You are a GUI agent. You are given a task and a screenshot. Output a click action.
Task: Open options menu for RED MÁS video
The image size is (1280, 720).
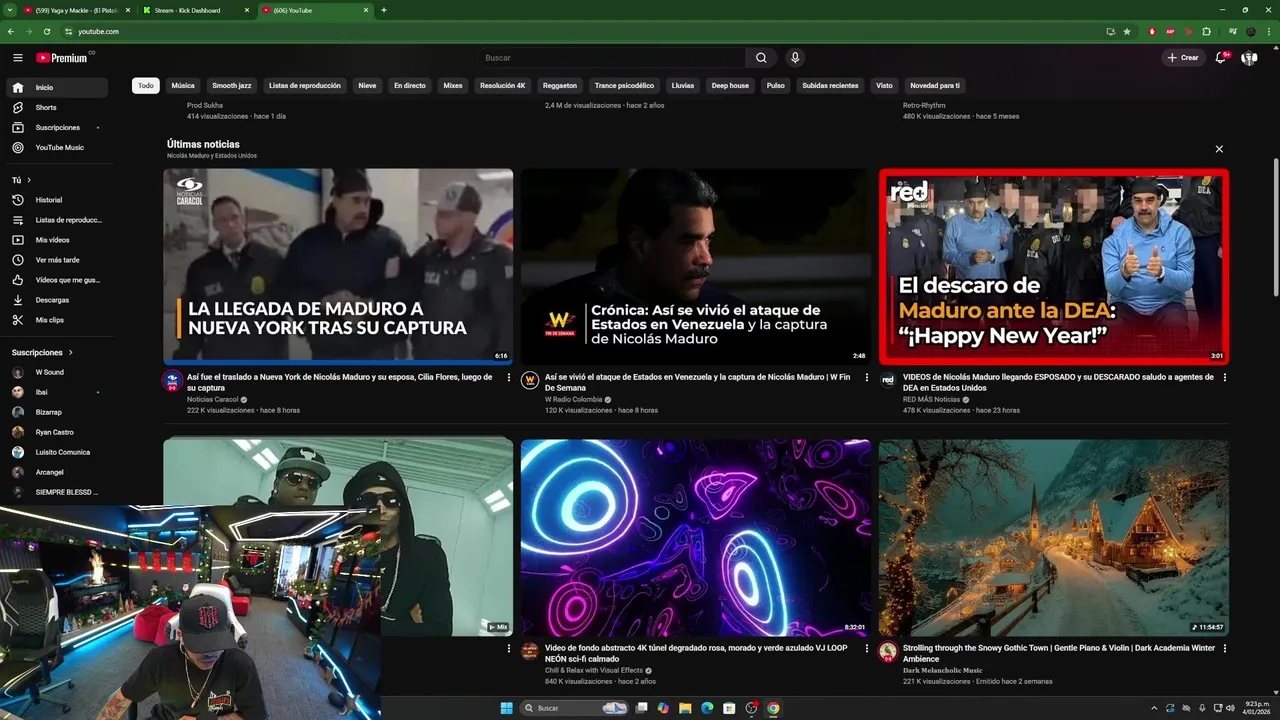1225,378
